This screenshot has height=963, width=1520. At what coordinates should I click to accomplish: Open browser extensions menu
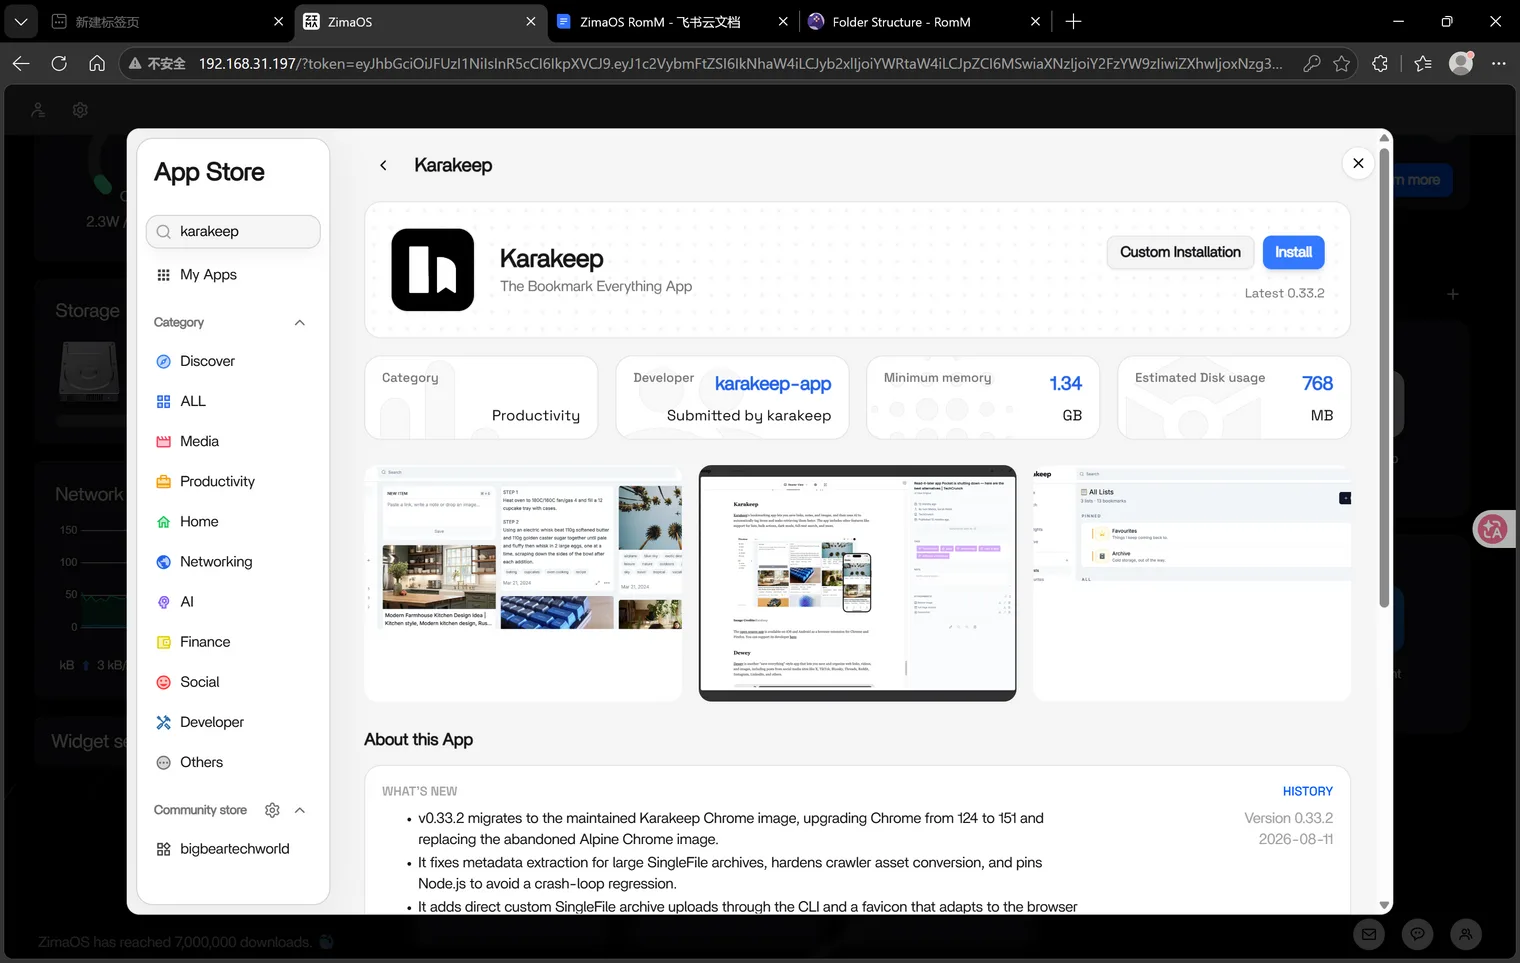[x=1380, y=64]
